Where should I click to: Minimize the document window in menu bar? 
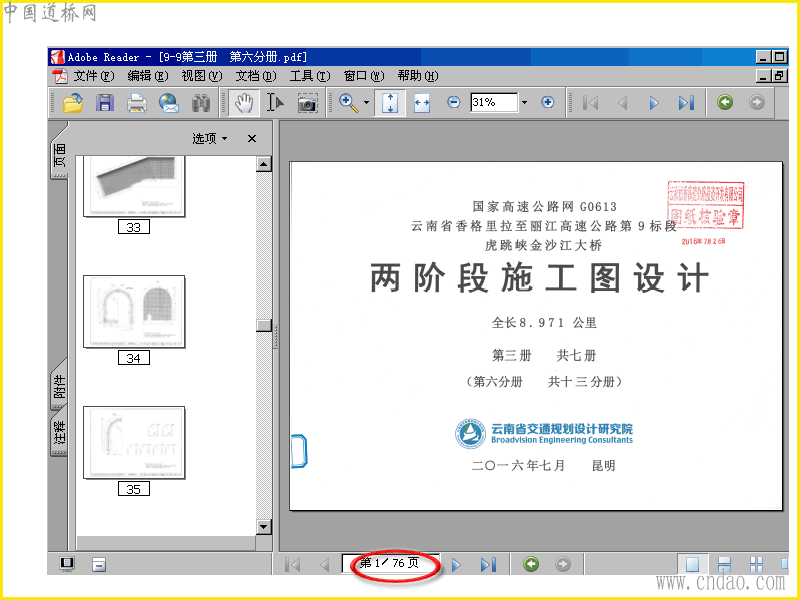pos(764,76)
